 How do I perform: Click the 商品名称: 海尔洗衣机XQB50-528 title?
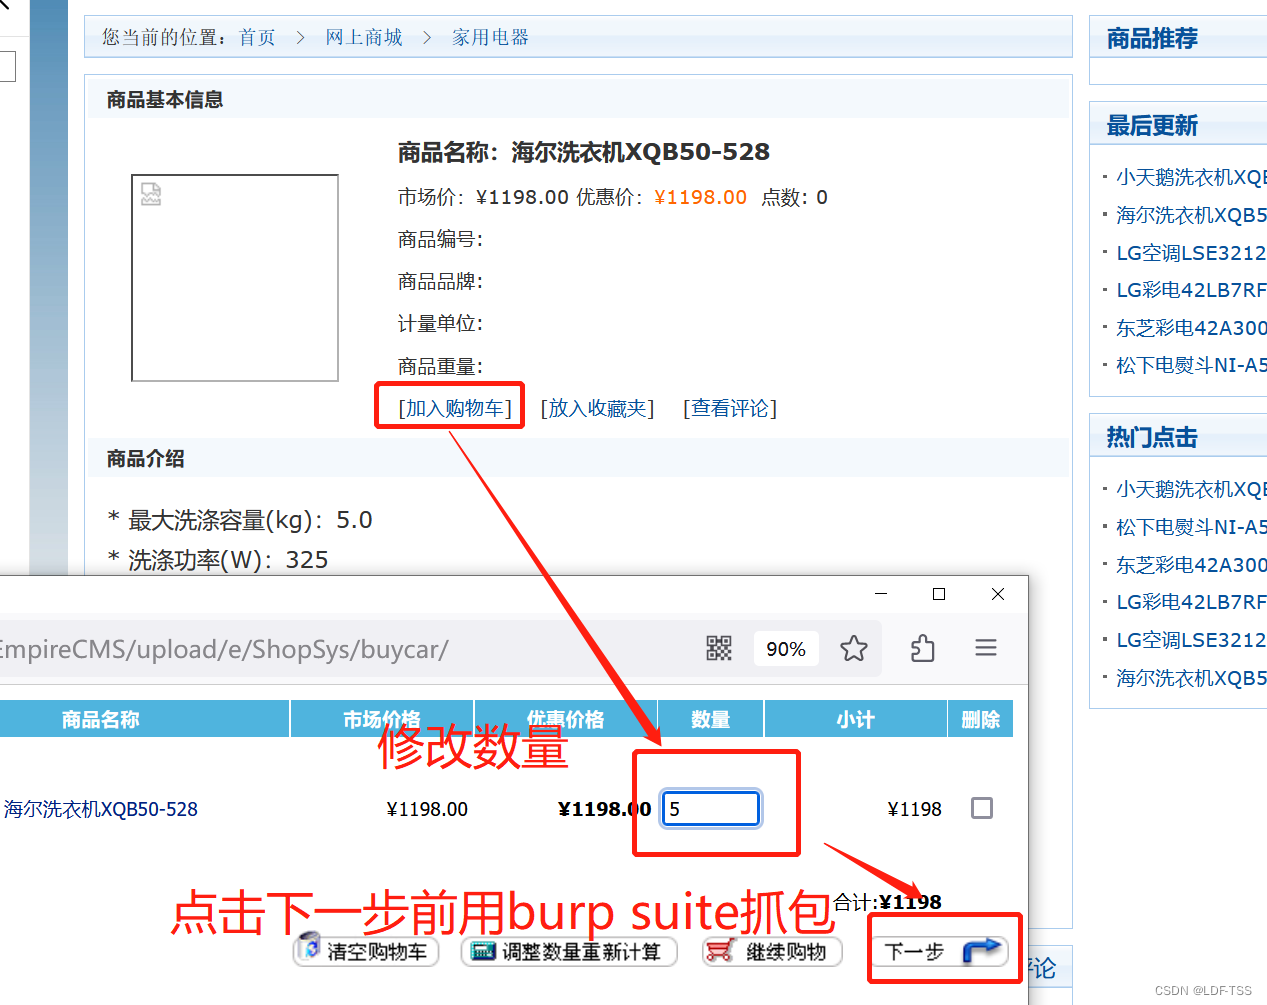pyautogui.click(x=584, y=152)
